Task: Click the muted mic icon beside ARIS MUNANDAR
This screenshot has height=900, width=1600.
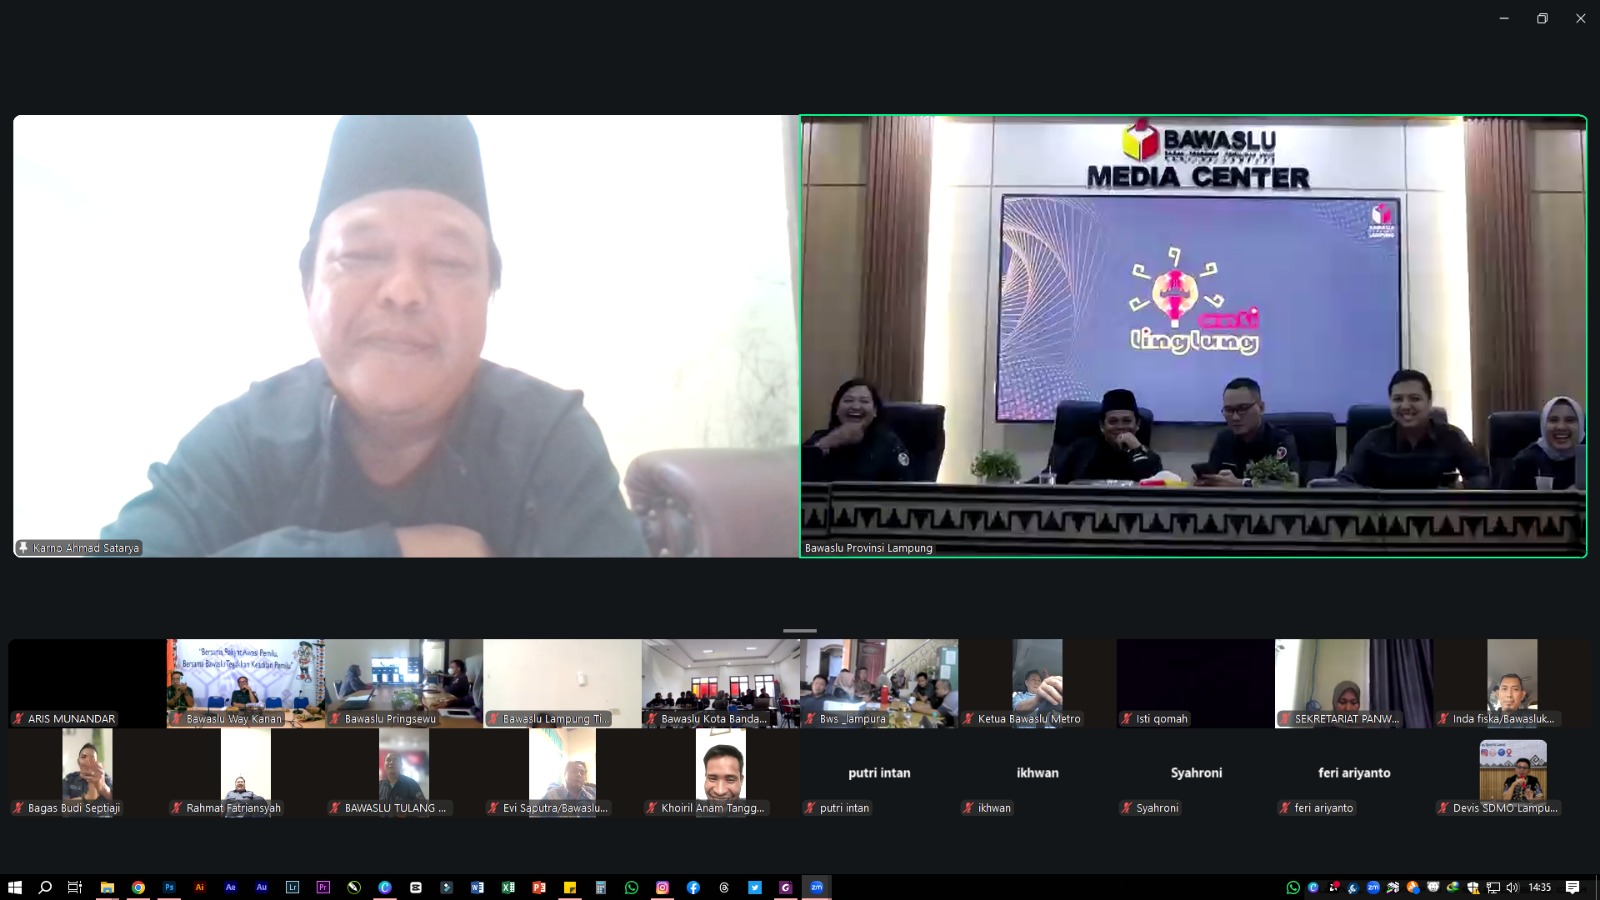Action: pos(18,719)
